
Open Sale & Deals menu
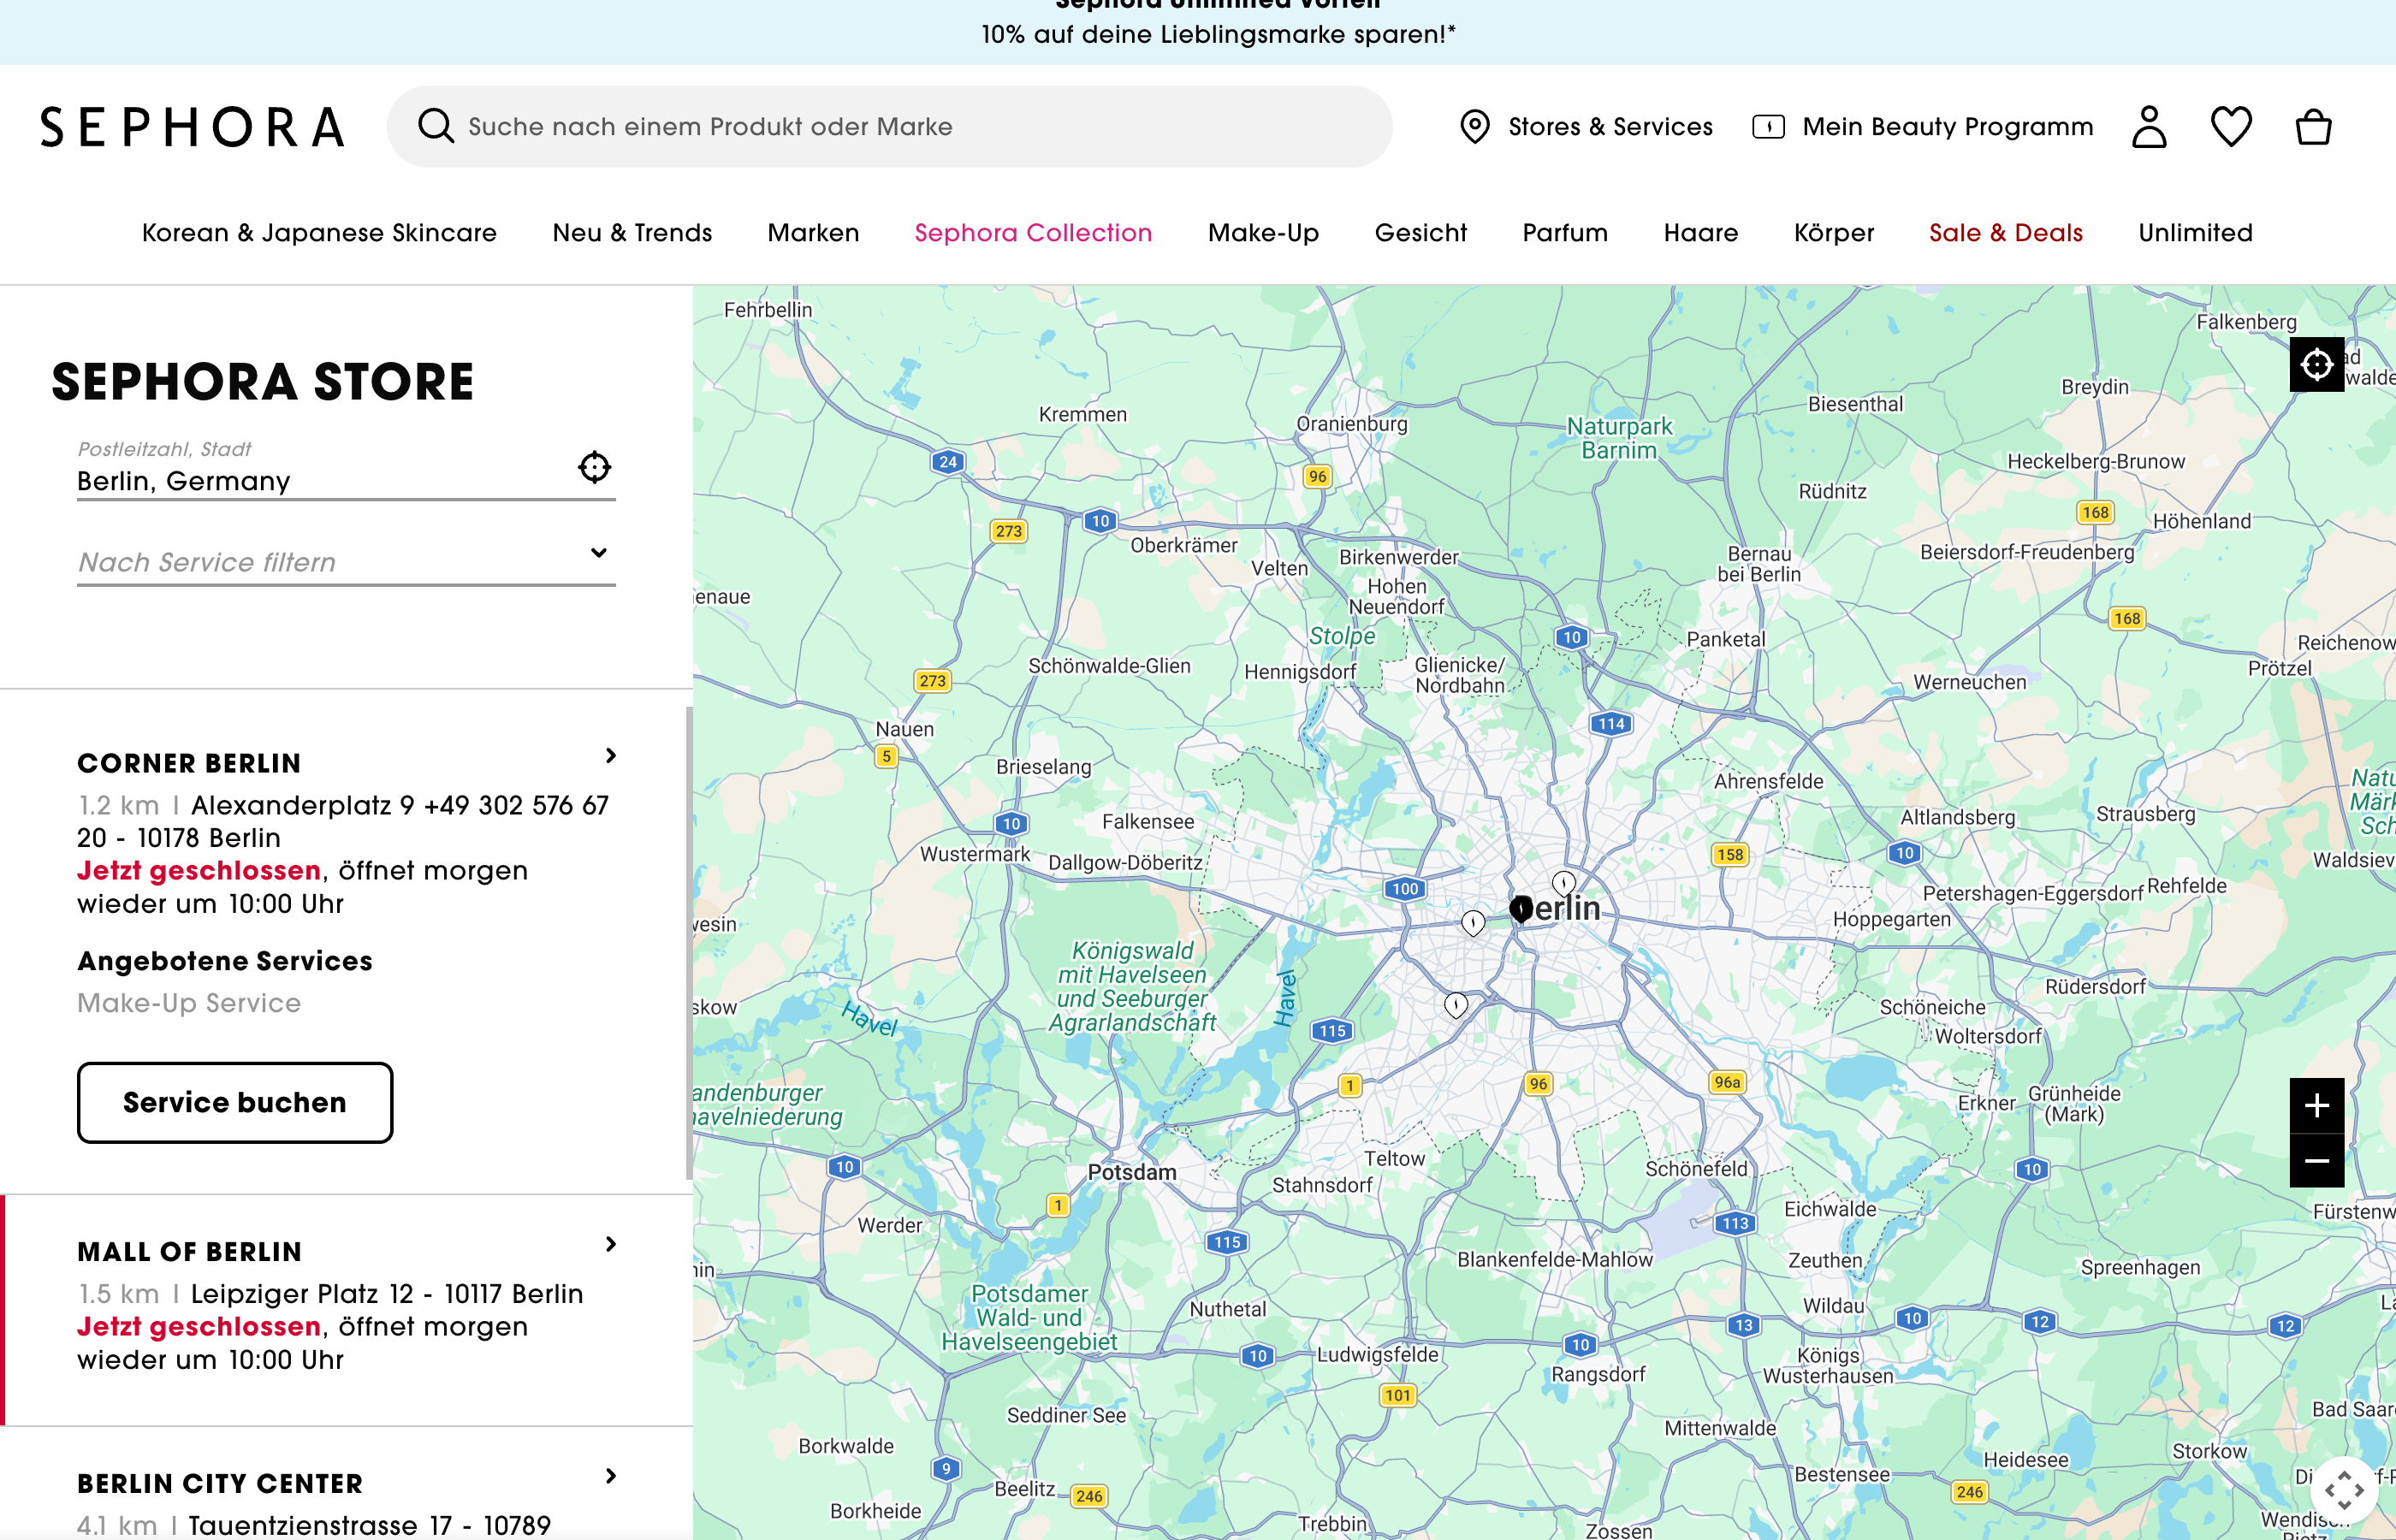(x=2006, y=233)
